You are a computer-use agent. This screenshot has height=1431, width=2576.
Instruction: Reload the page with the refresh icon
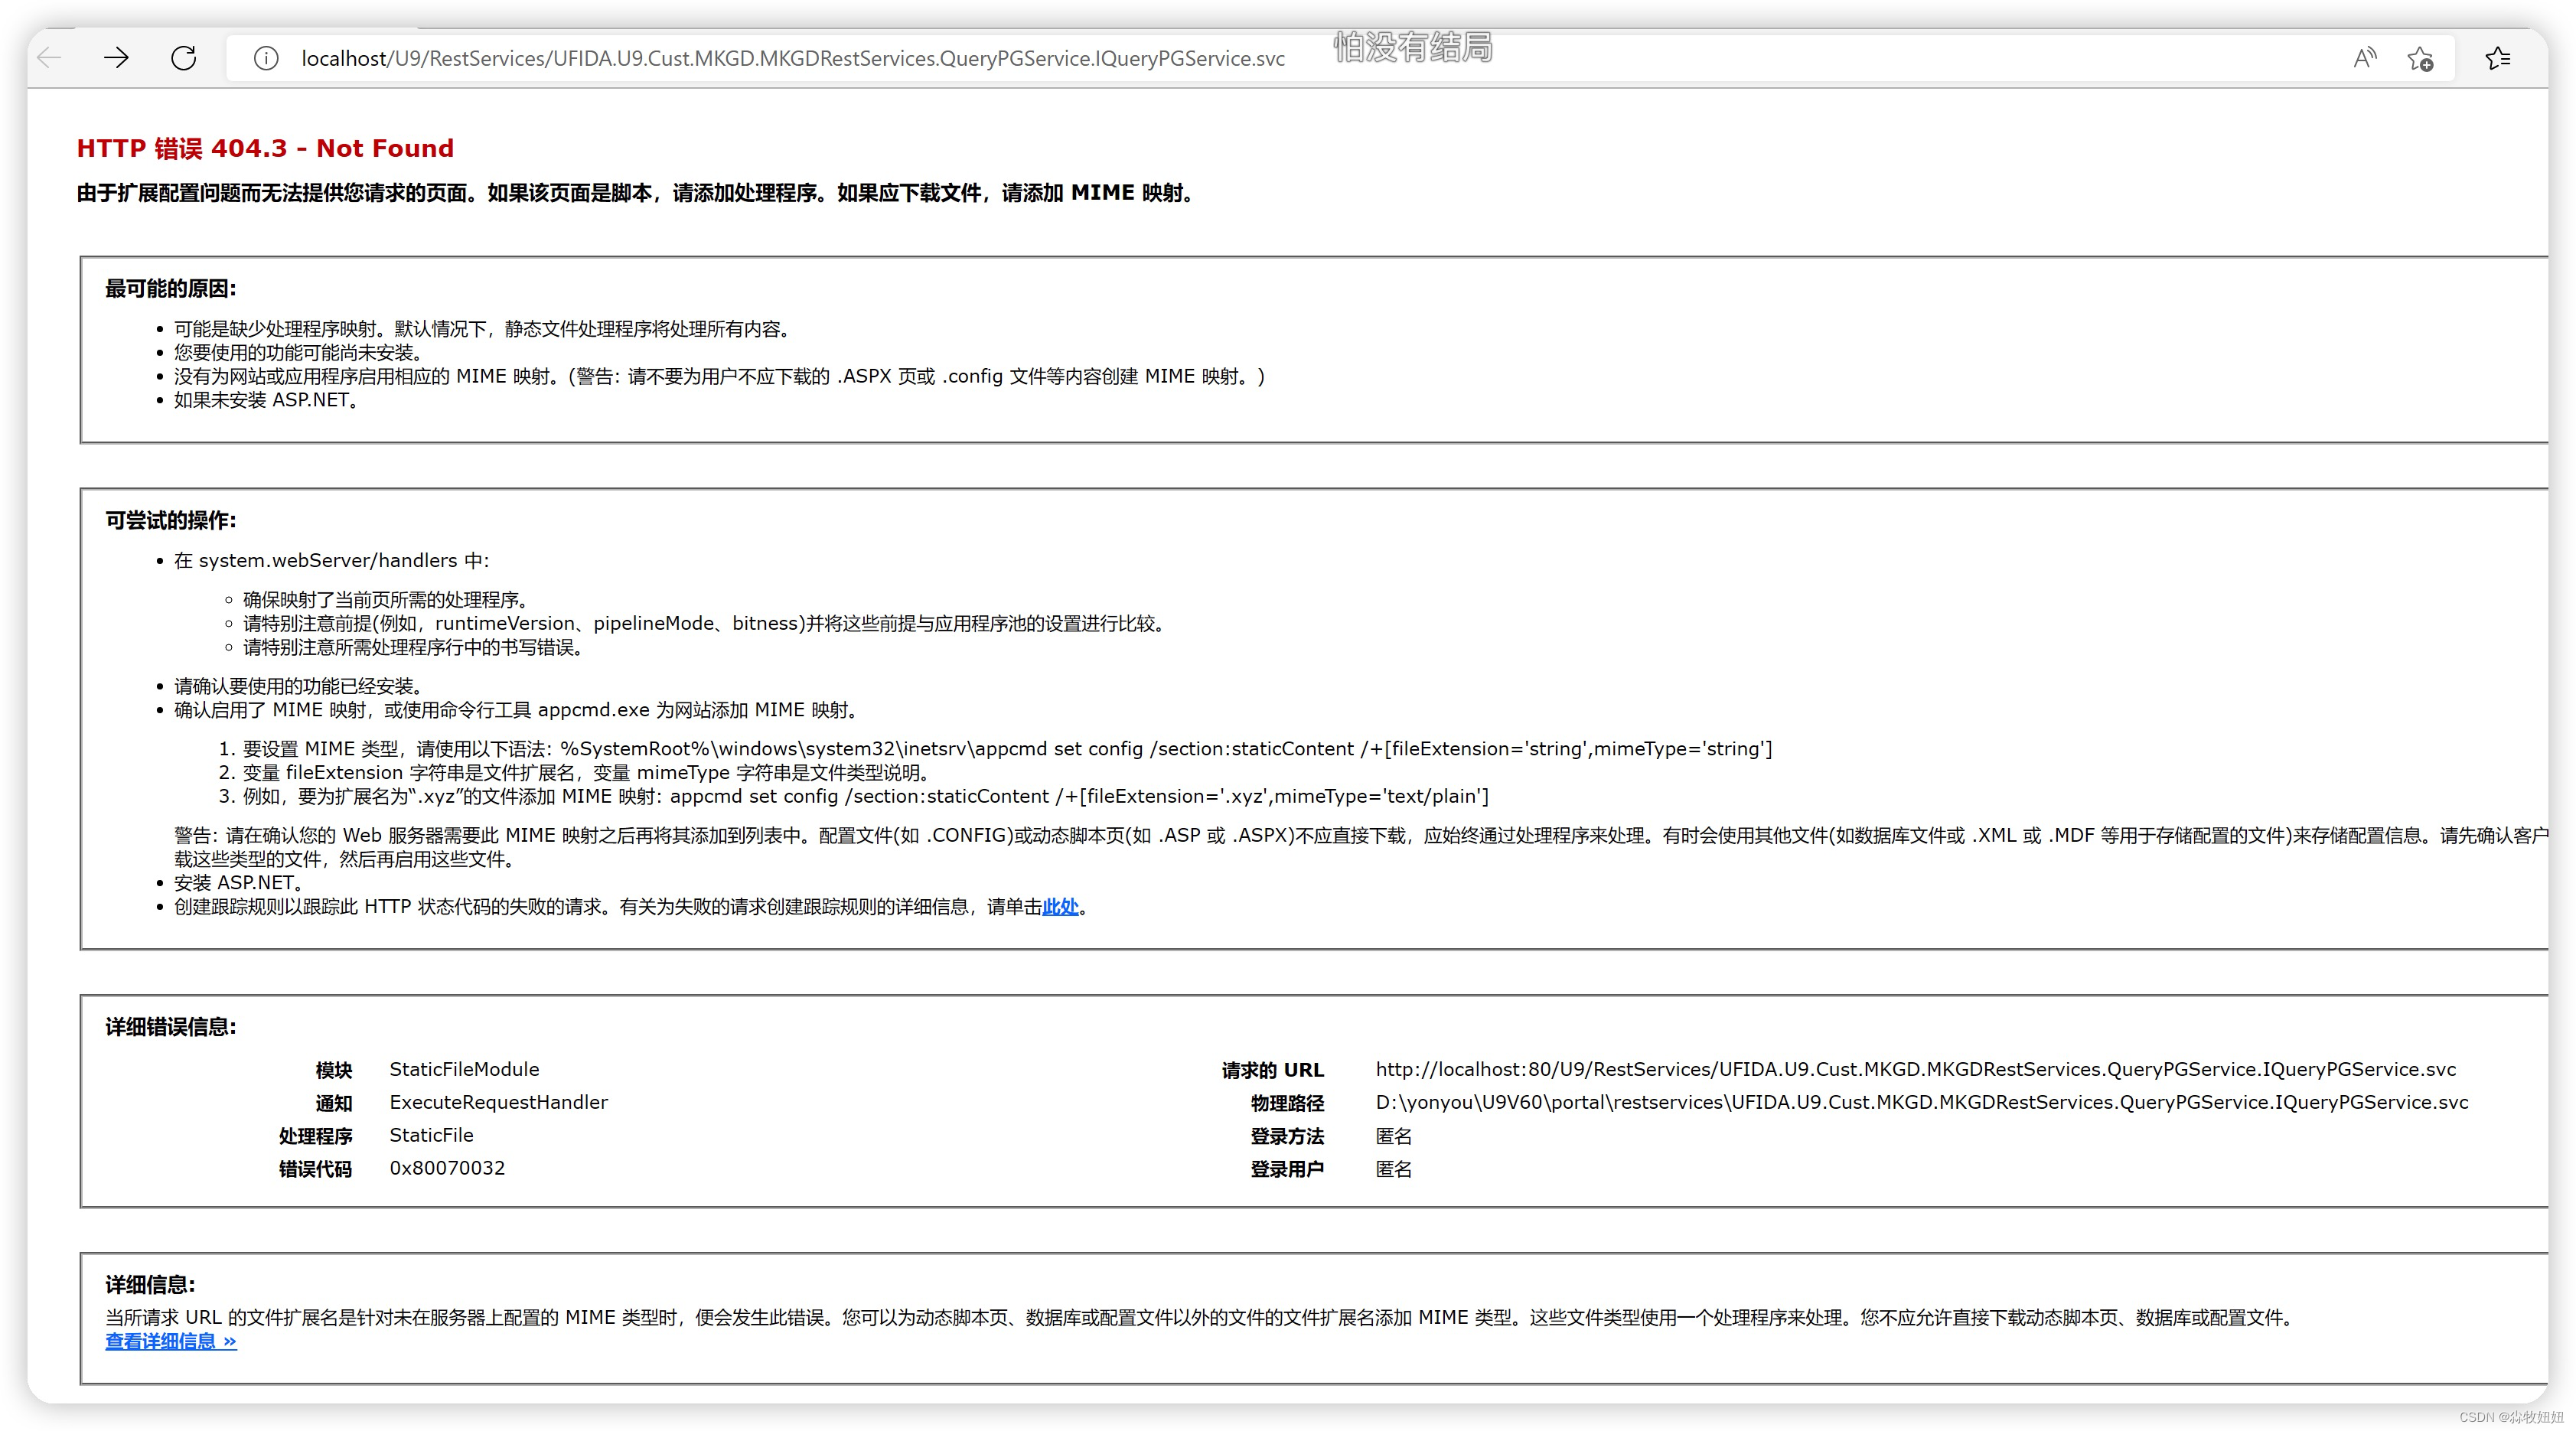tap(184, 58)
